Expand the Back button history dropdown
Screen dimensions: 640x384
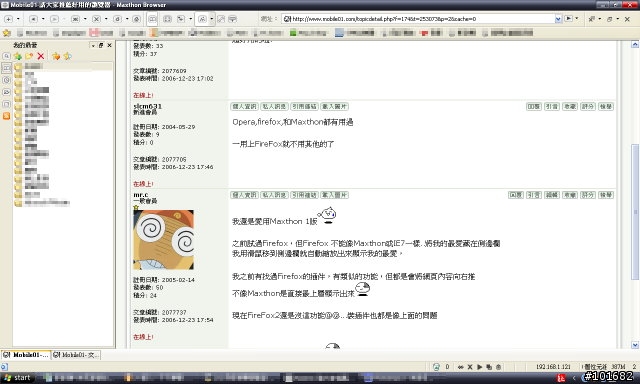(43, 19)
